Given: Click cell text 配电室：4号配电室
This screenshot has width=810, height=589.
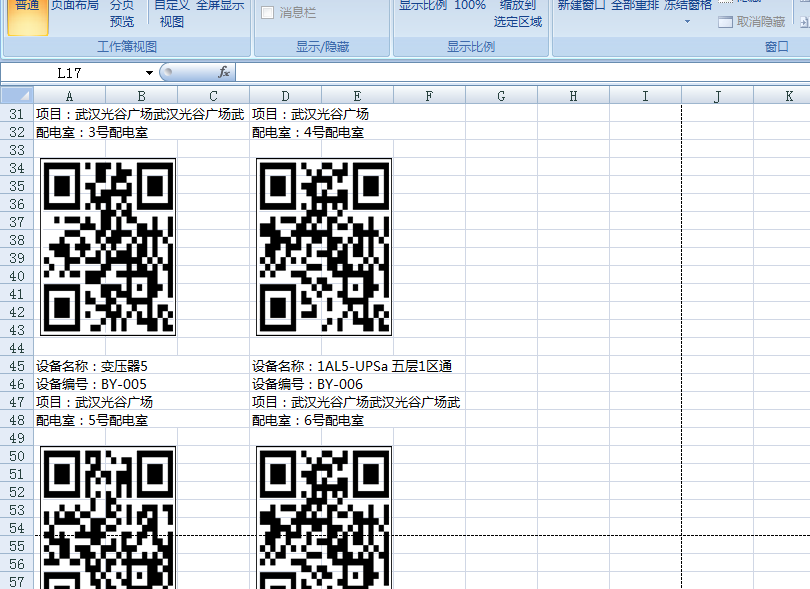Looking at the screenshot, I should pyautogui.click(x=308, y=132).
